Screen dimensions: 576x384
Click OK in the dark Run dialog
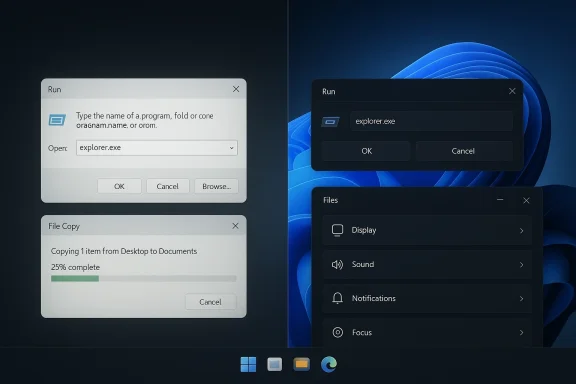pos(366,151)
